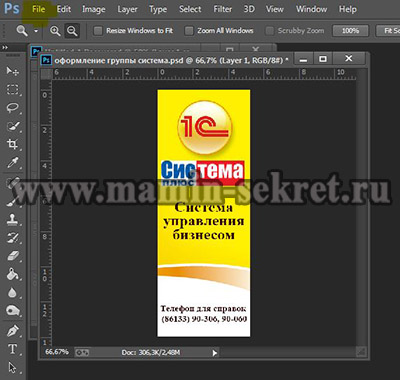Image resolution: width=400 pixels, height=380 pixels.
Task: Open the Filter menu
Action: click(223, 9)
